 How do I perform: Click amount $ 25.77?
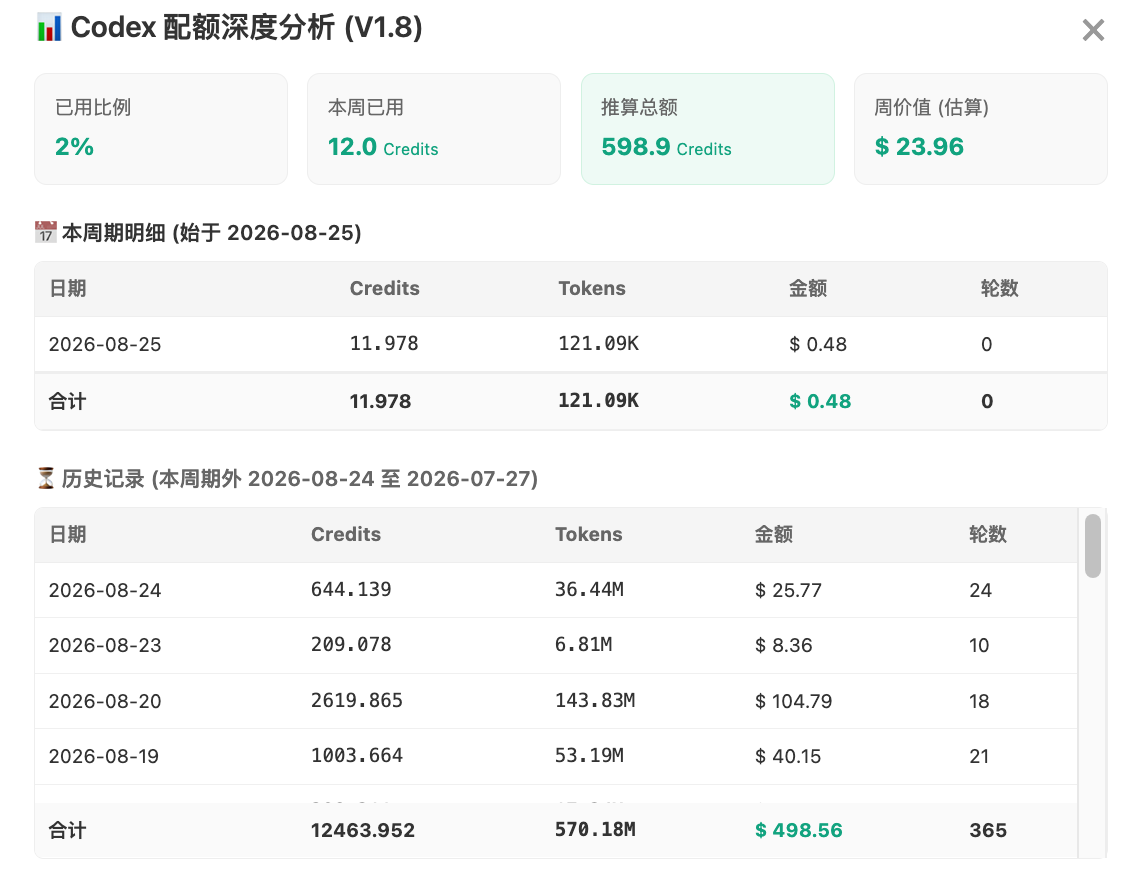[788, 590]
